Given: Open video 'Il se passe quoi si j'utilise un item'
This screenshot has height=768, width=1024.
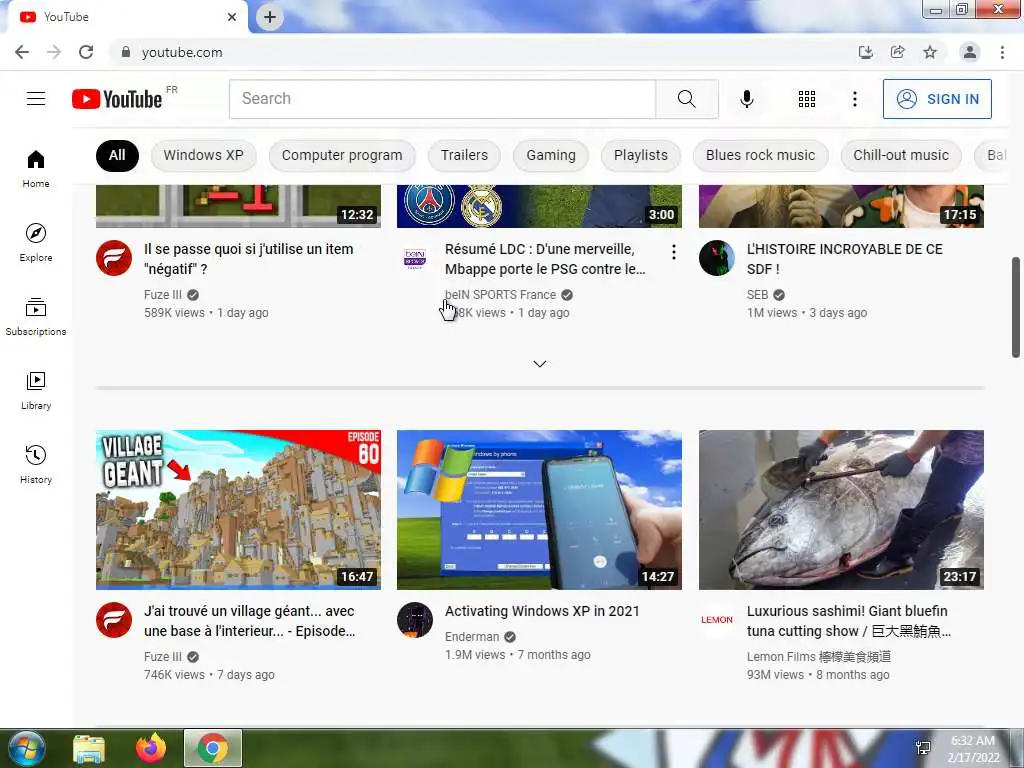Looking at the screenshot, I should tap(249, 259).
